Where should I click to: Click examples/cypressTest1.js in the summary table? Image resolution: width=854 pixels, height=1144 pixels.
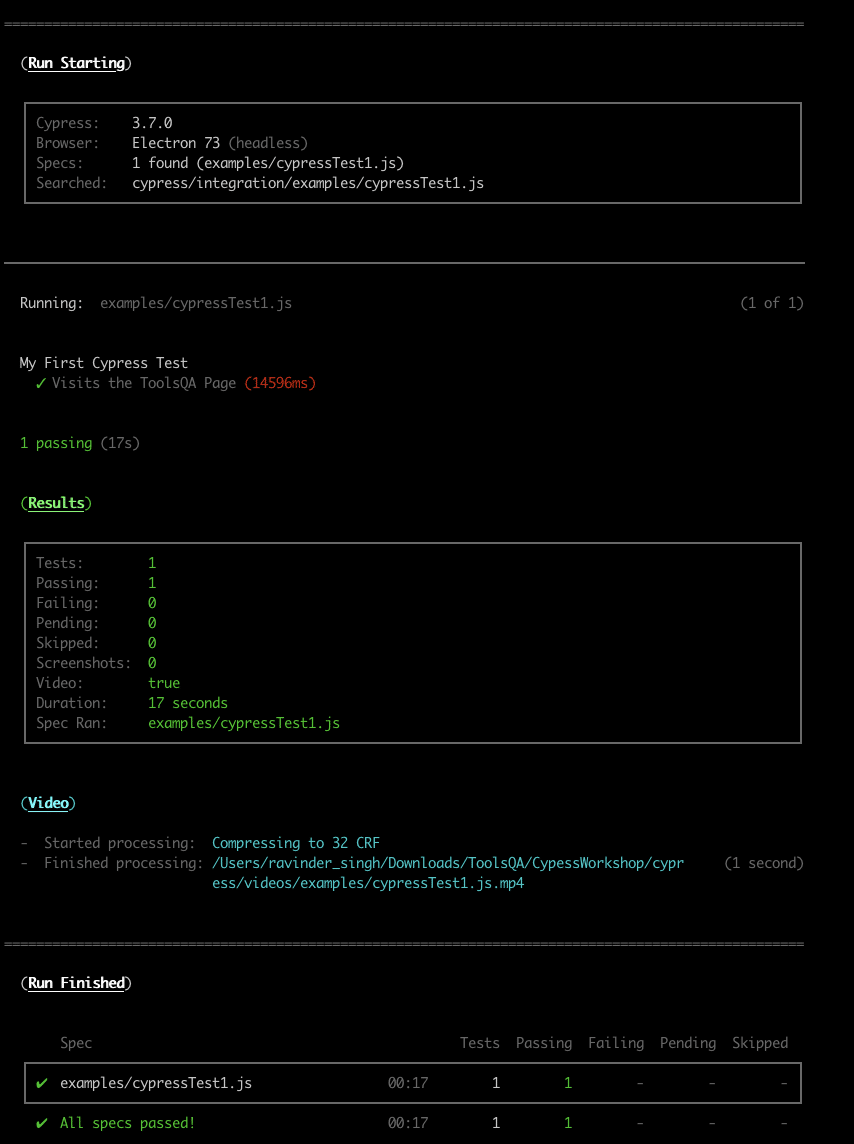(x=156, y=1083)
